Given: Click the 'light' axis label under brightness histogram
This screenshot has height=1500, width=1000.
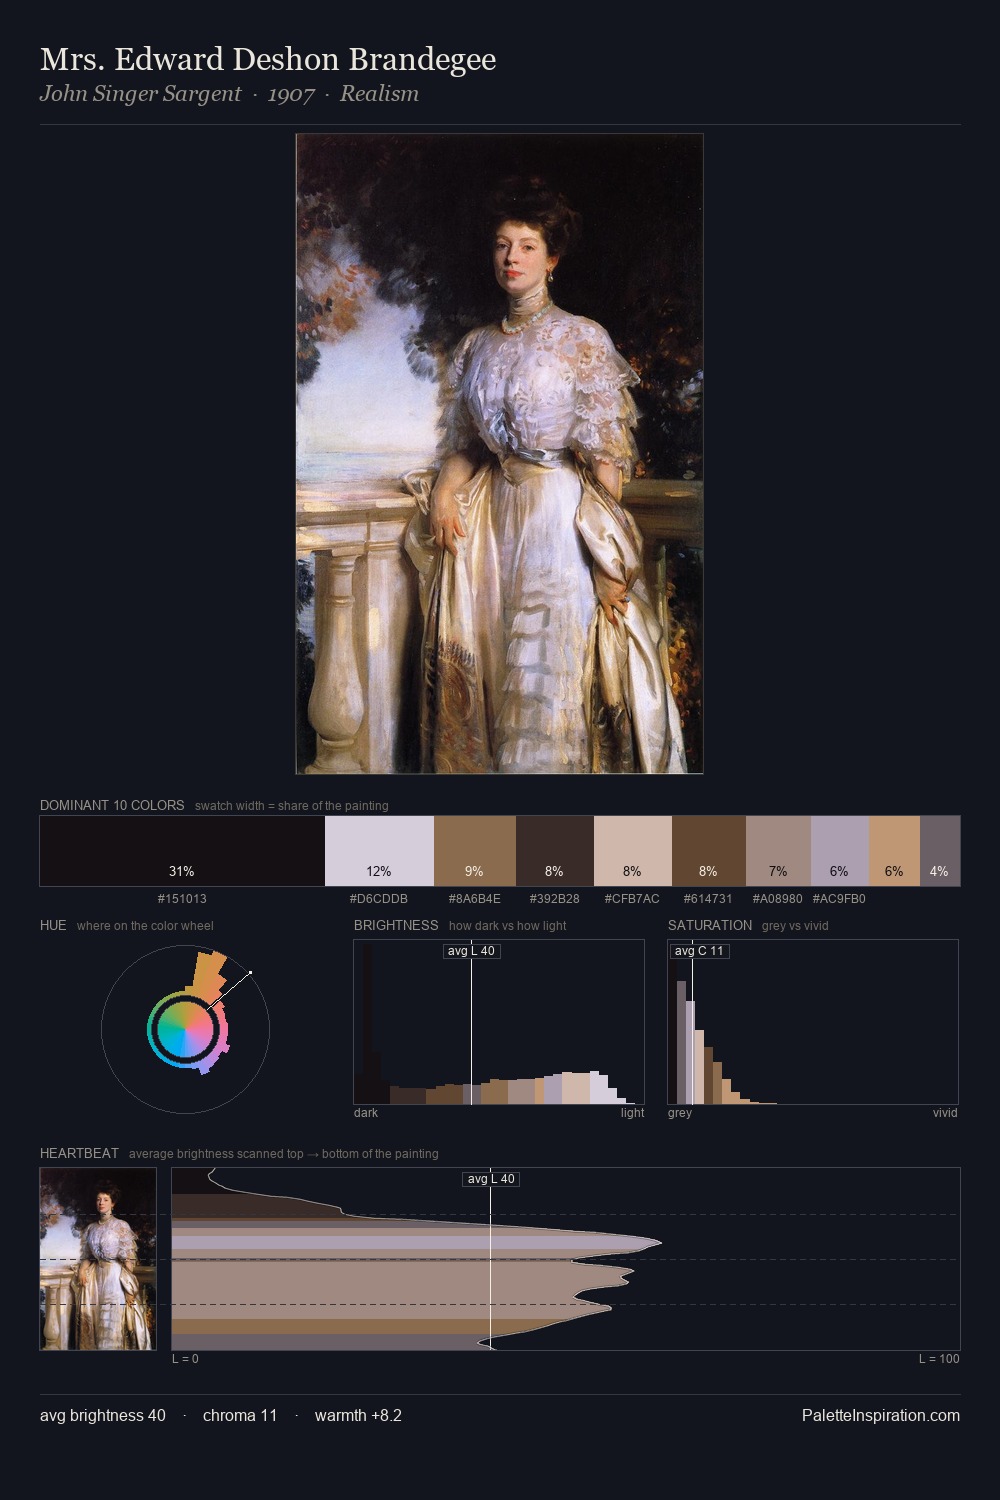Looking at the screenshot, I should (x=632, y=1113).
